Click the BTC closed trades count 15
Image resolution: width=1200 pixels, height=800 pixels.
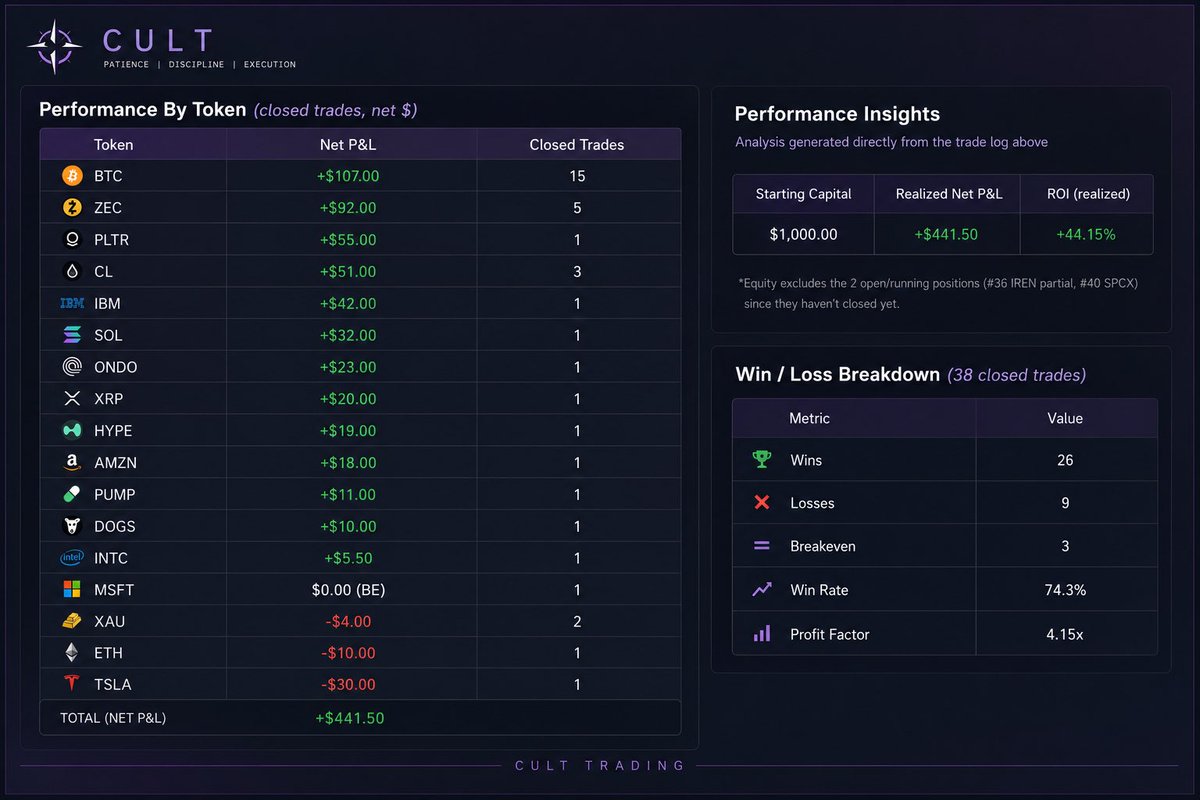click(x=577, y=176)
